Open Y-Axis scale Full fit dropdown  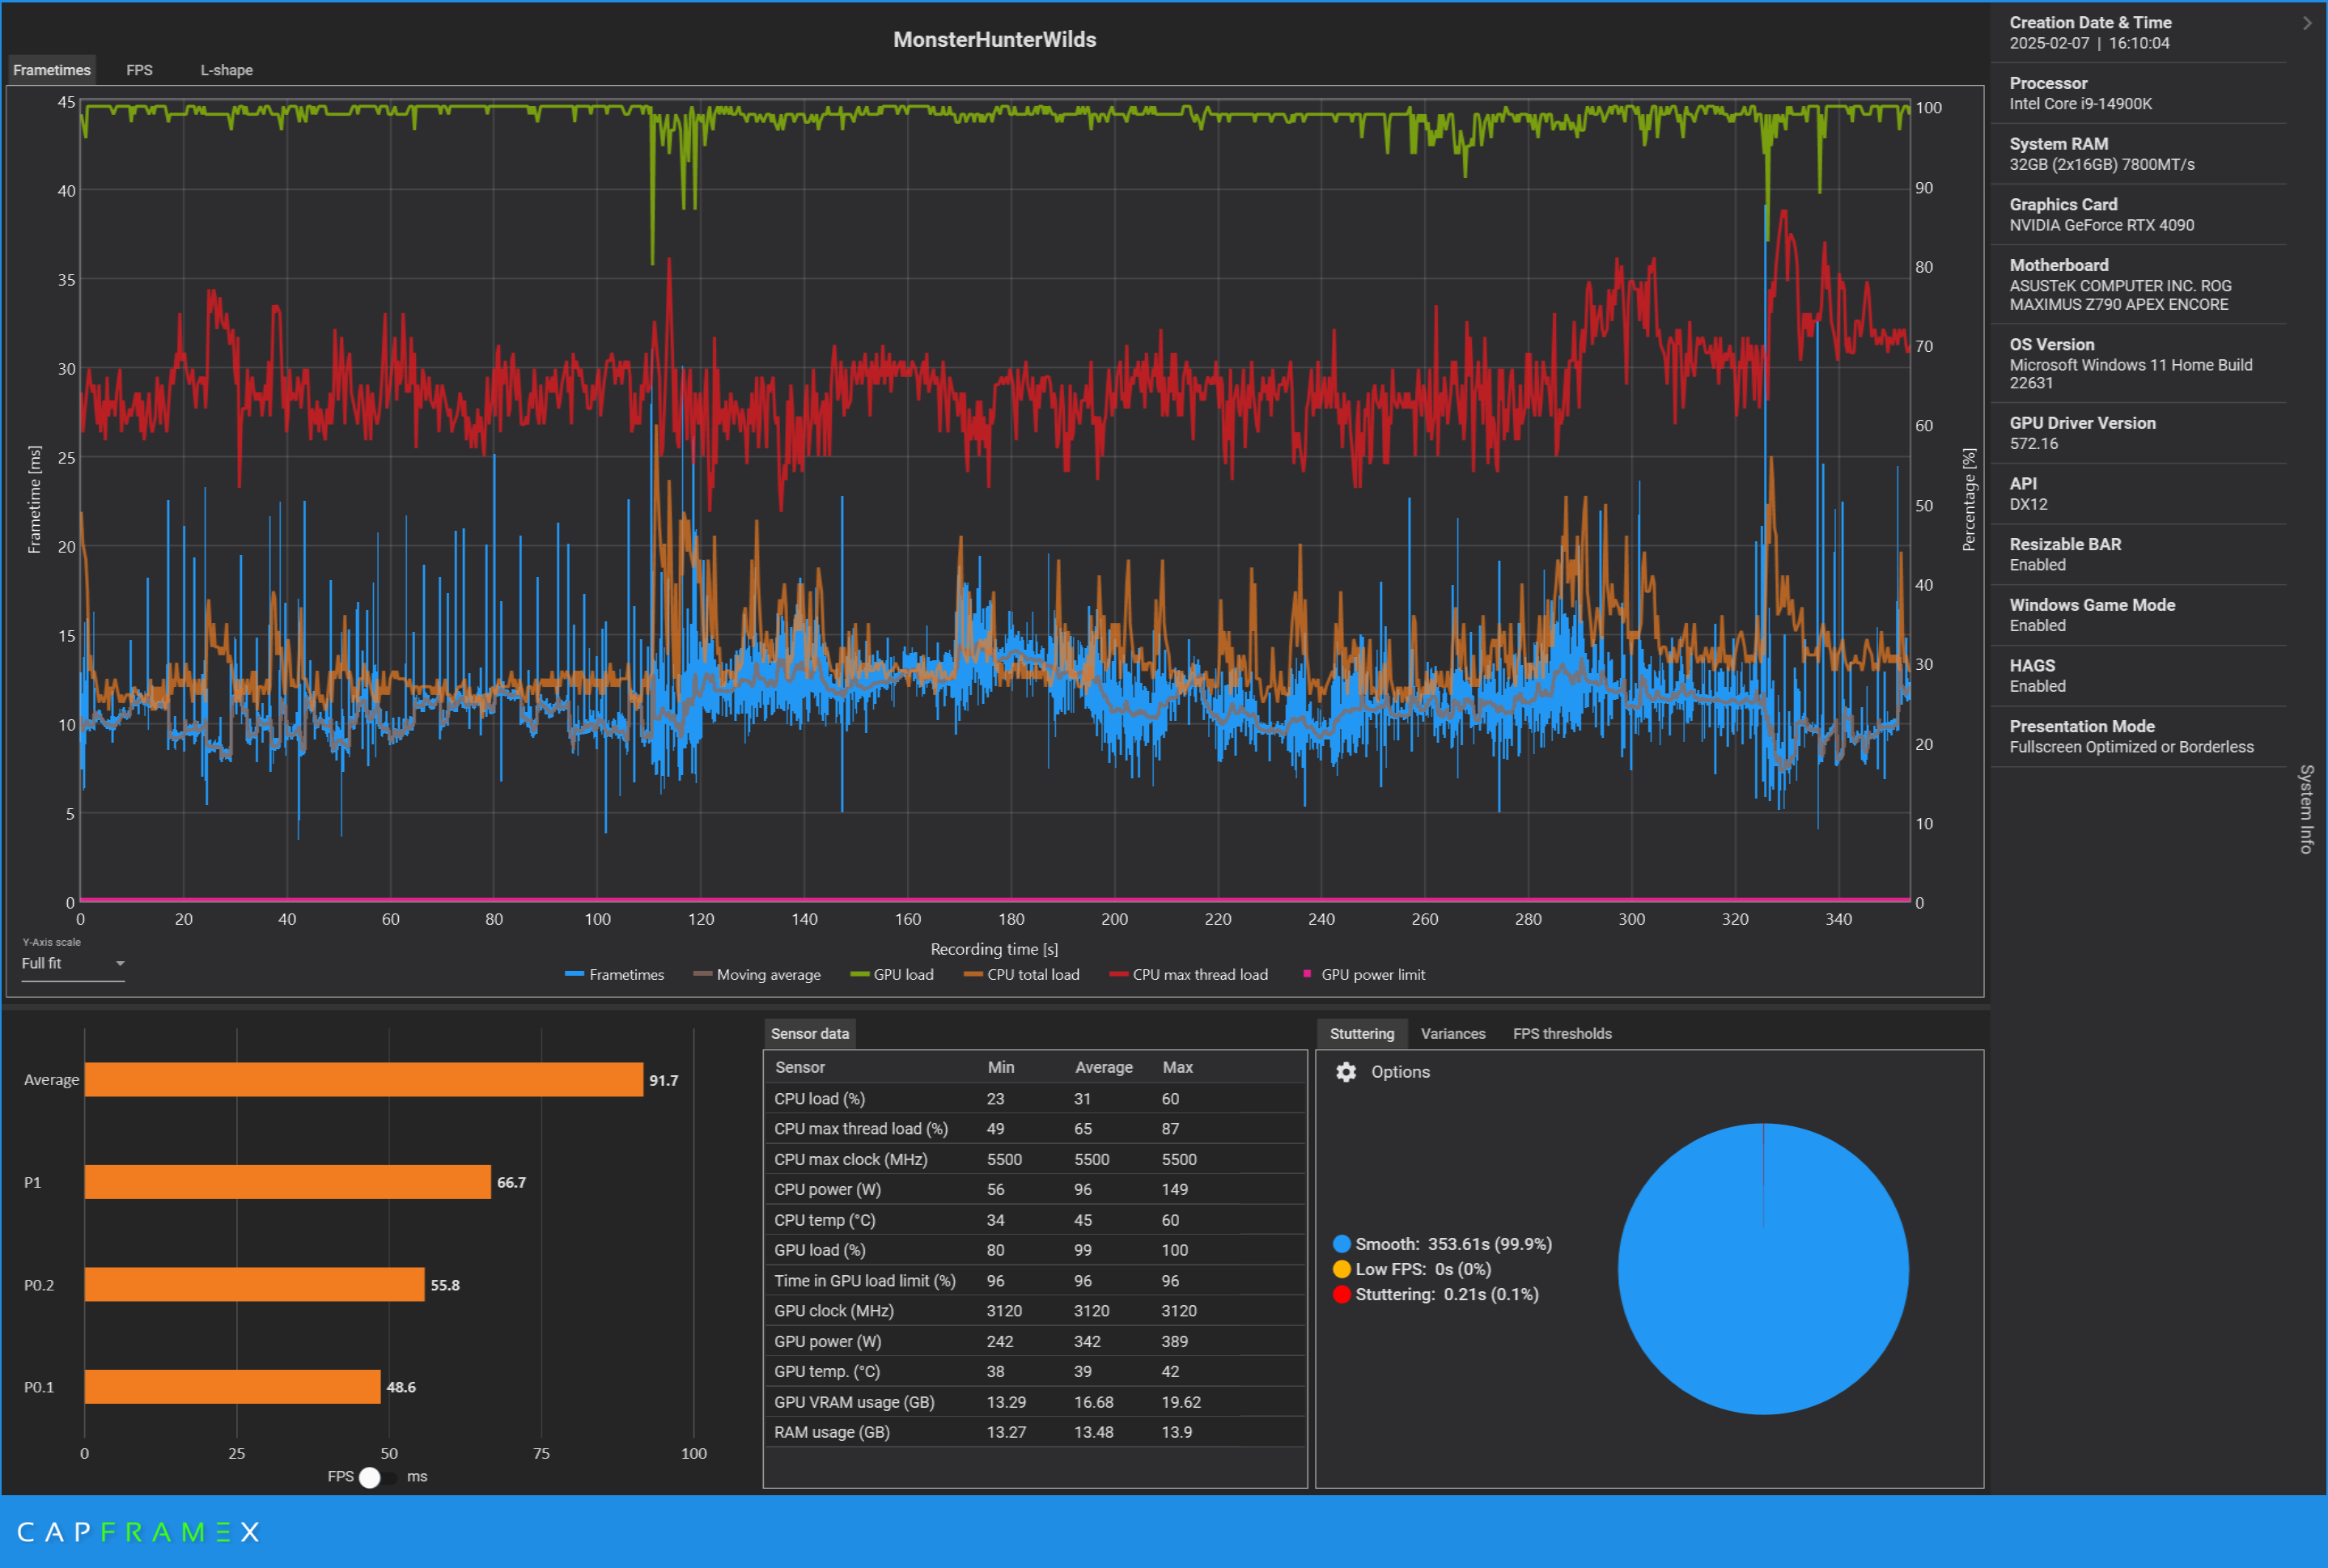point(73,964)
